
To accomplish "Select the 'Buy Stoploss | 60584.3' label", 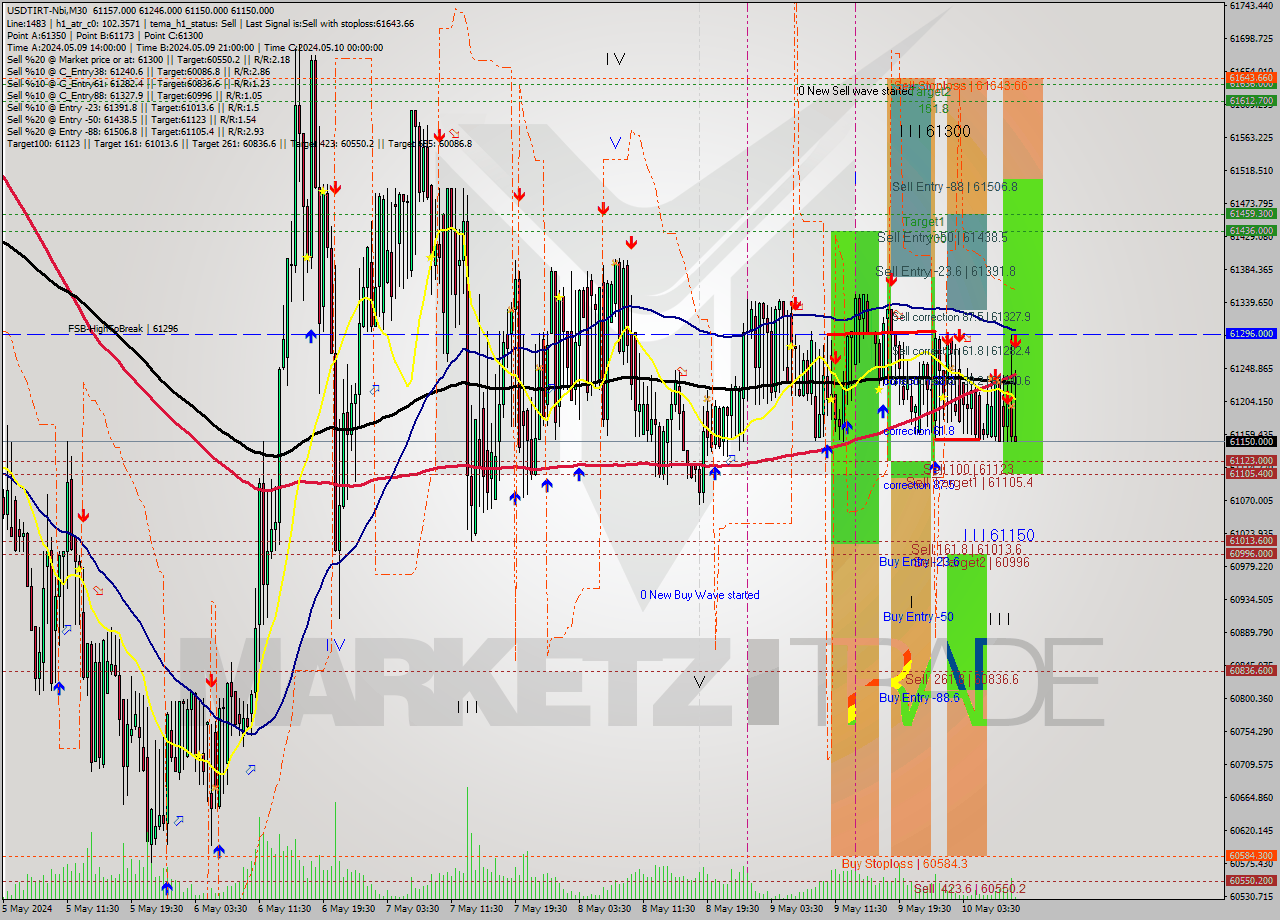I will [904, 863].
